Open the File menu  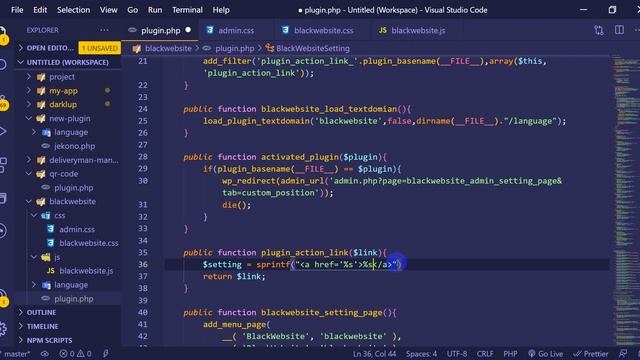[x=17, y=10]
